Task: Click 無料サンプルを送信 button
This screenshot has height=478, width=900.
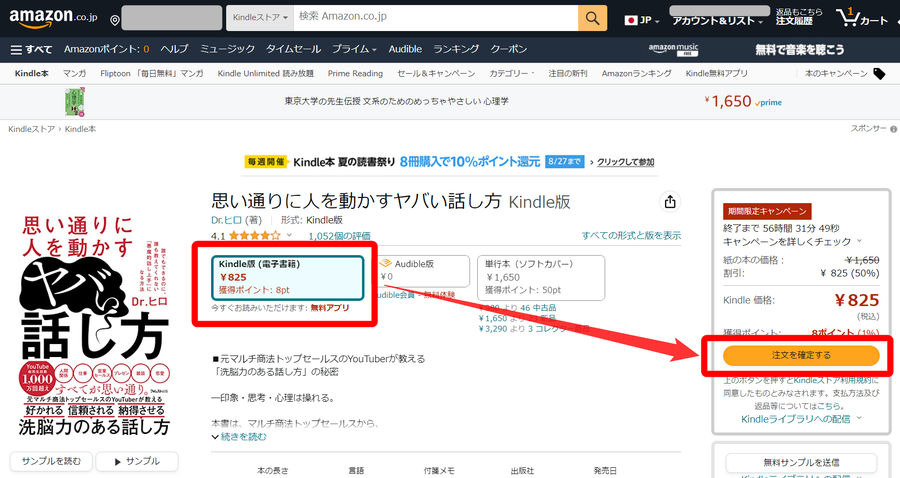Action: (801, 463)
